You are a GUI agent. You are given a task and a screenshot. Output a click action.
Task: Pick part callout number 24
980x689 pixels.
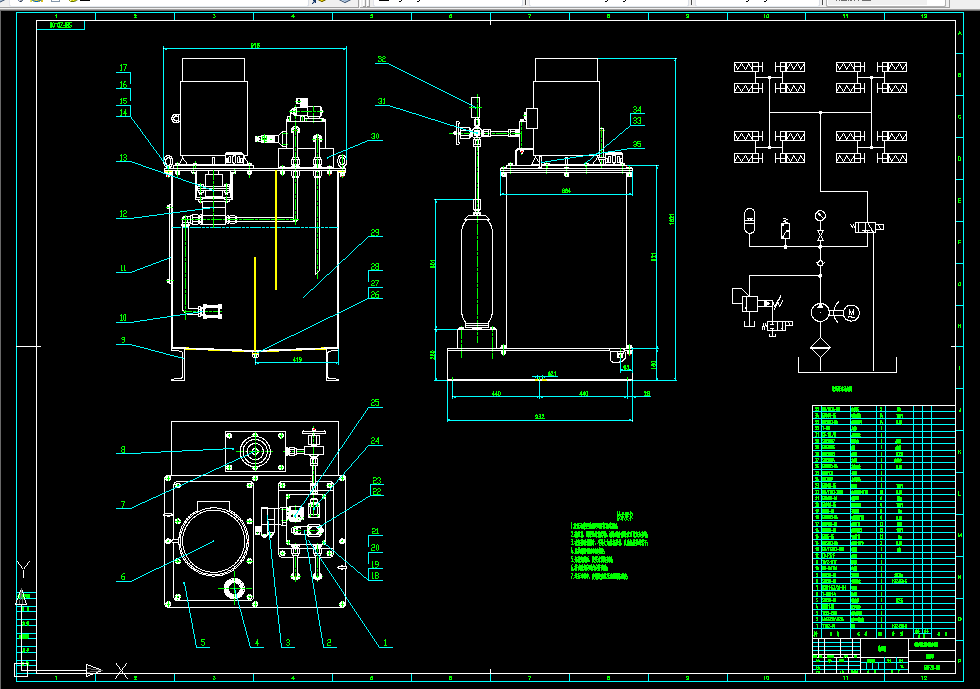375,441
